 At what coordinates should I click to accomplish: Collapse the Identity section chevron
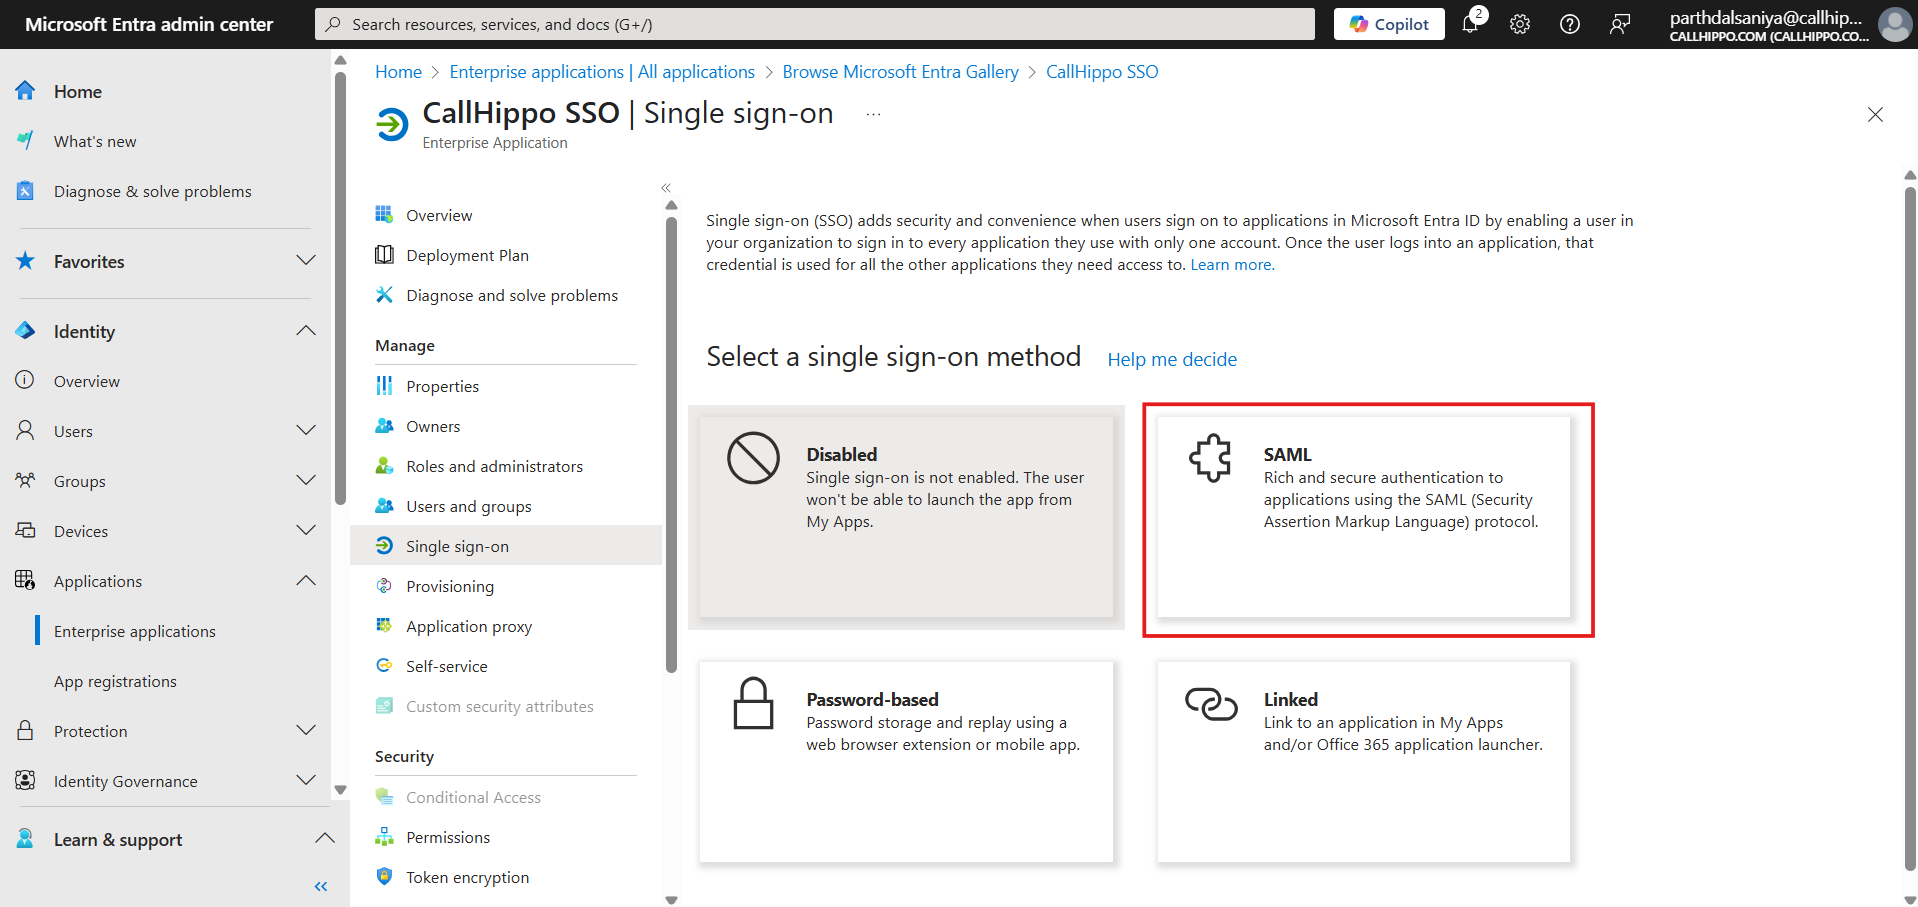(x=306, y=331)
